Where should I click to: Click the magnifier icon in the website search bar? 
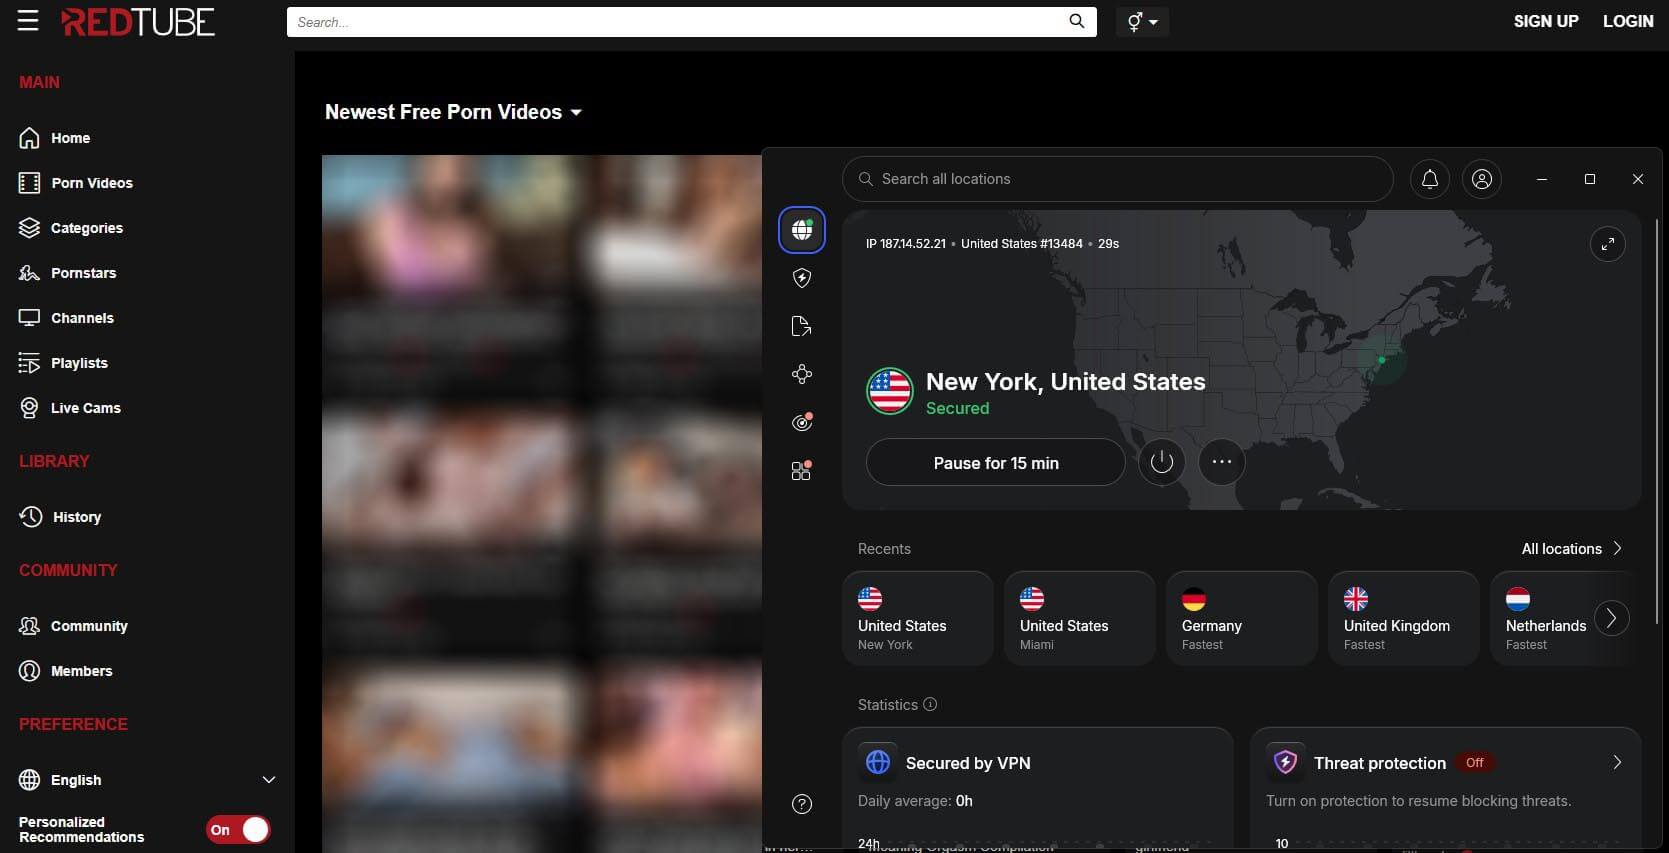[x=1076, y=21]
